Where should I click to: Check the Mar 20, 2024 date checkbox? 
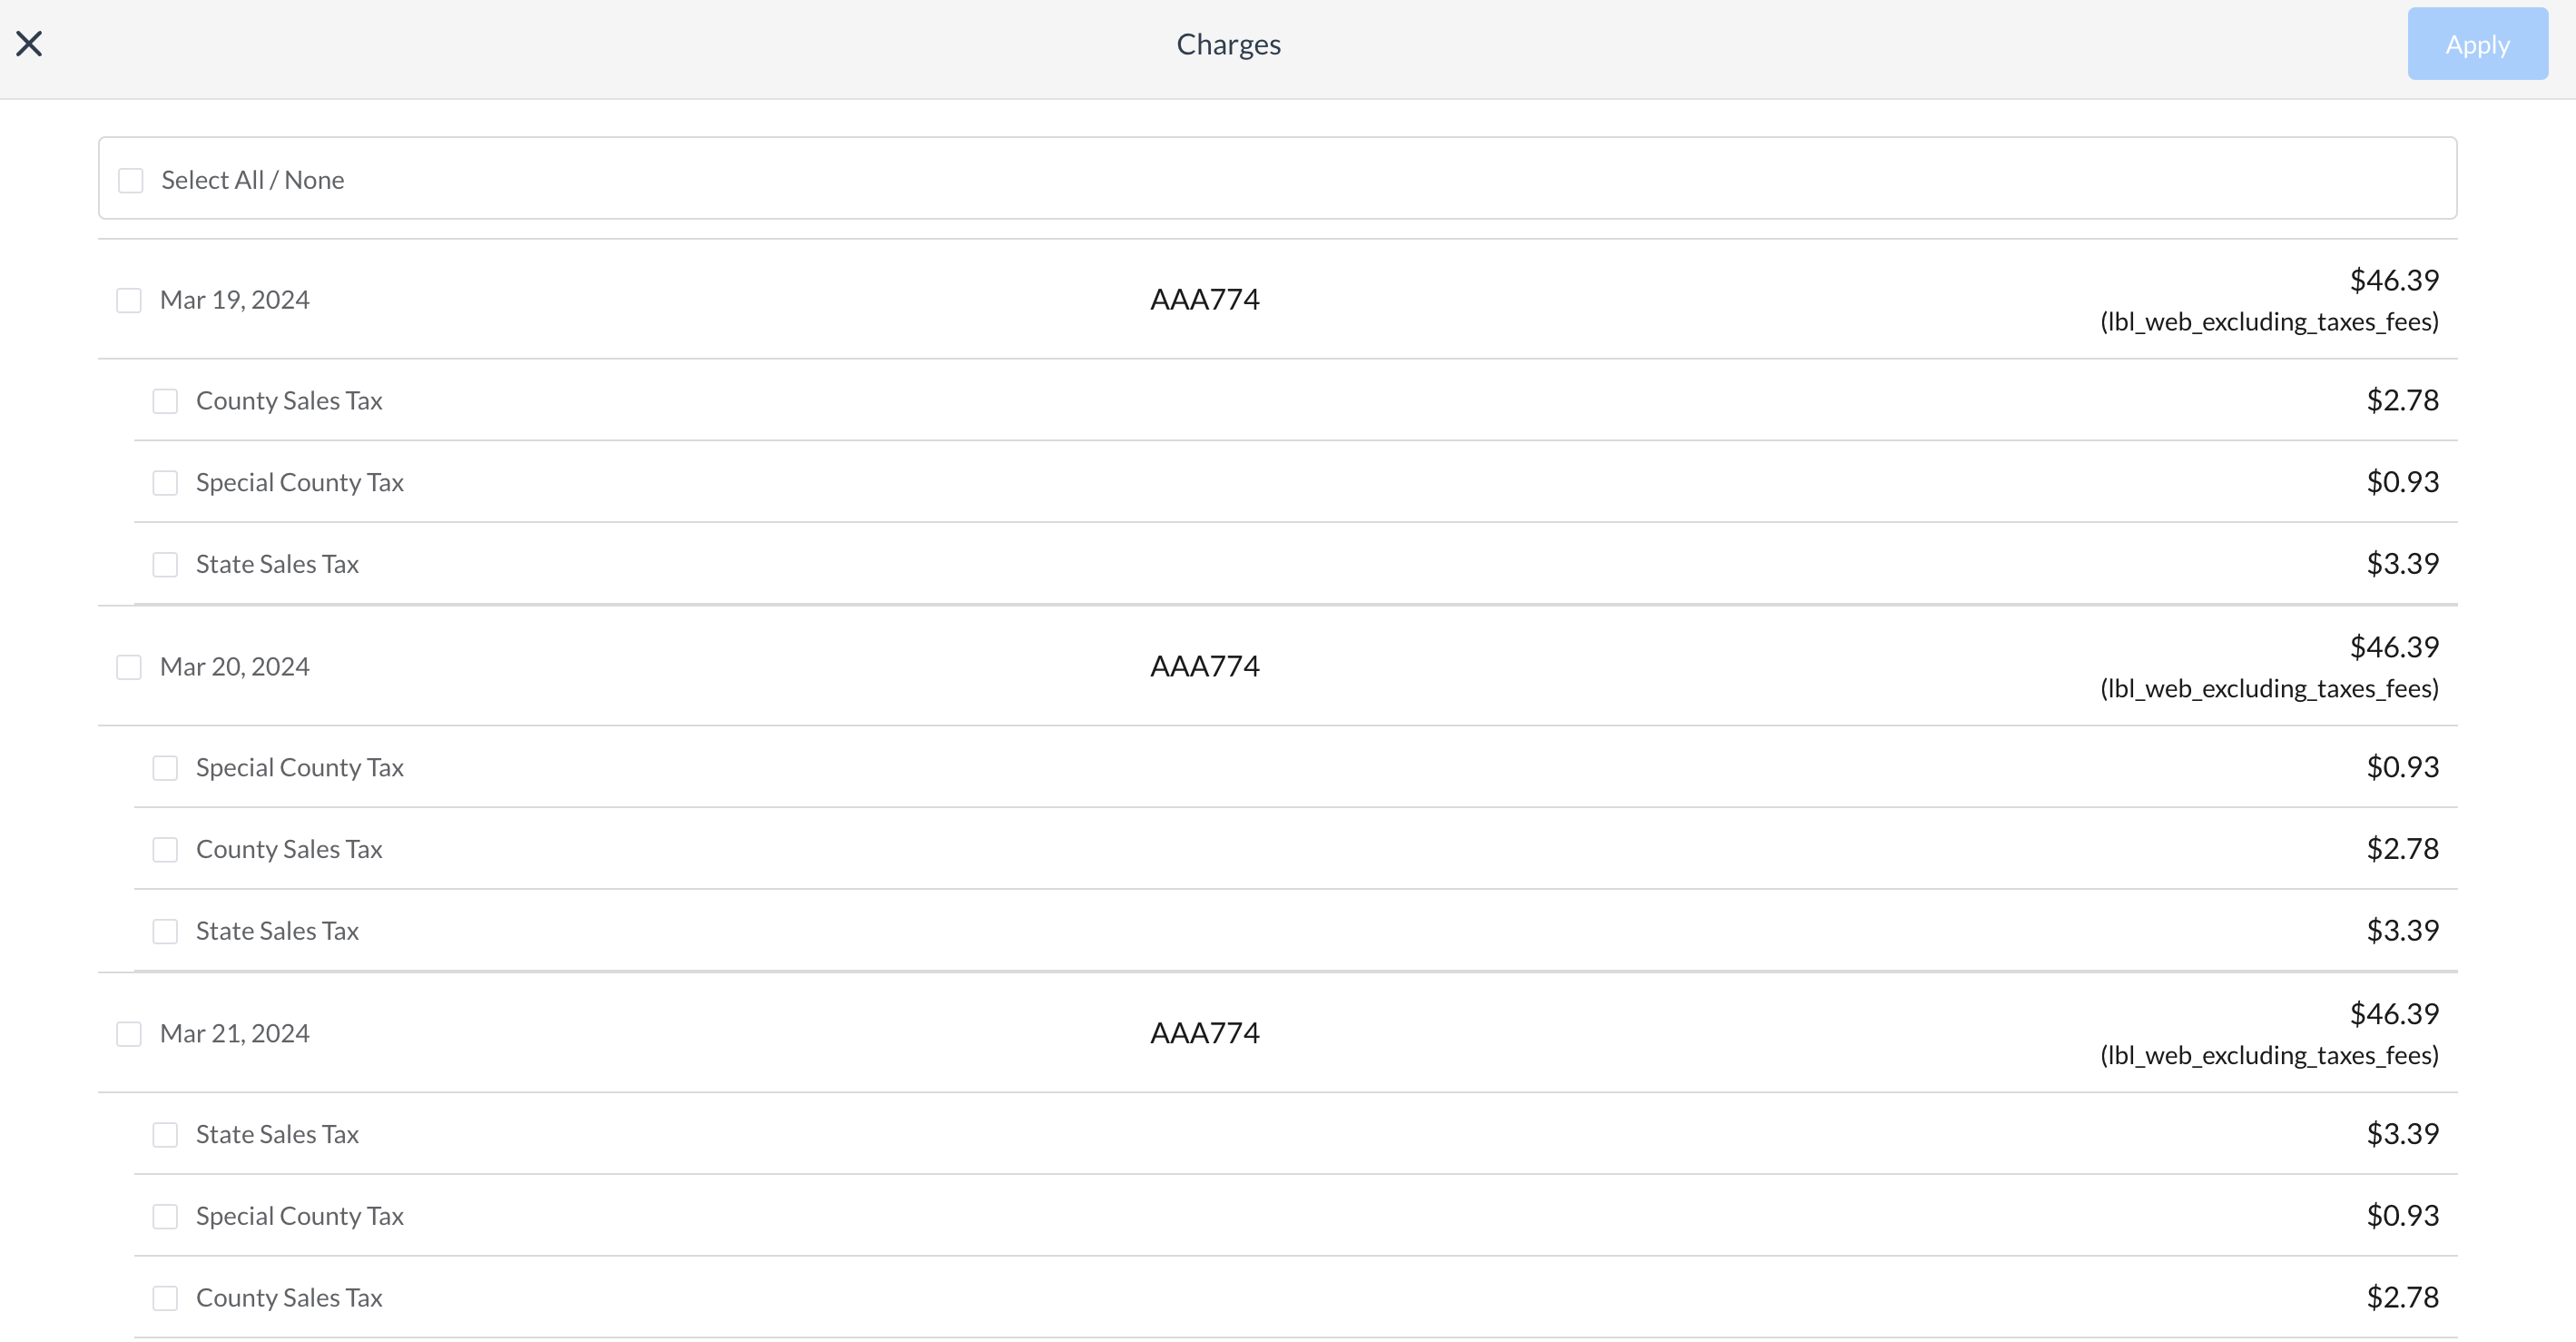[x=129, y=666]
